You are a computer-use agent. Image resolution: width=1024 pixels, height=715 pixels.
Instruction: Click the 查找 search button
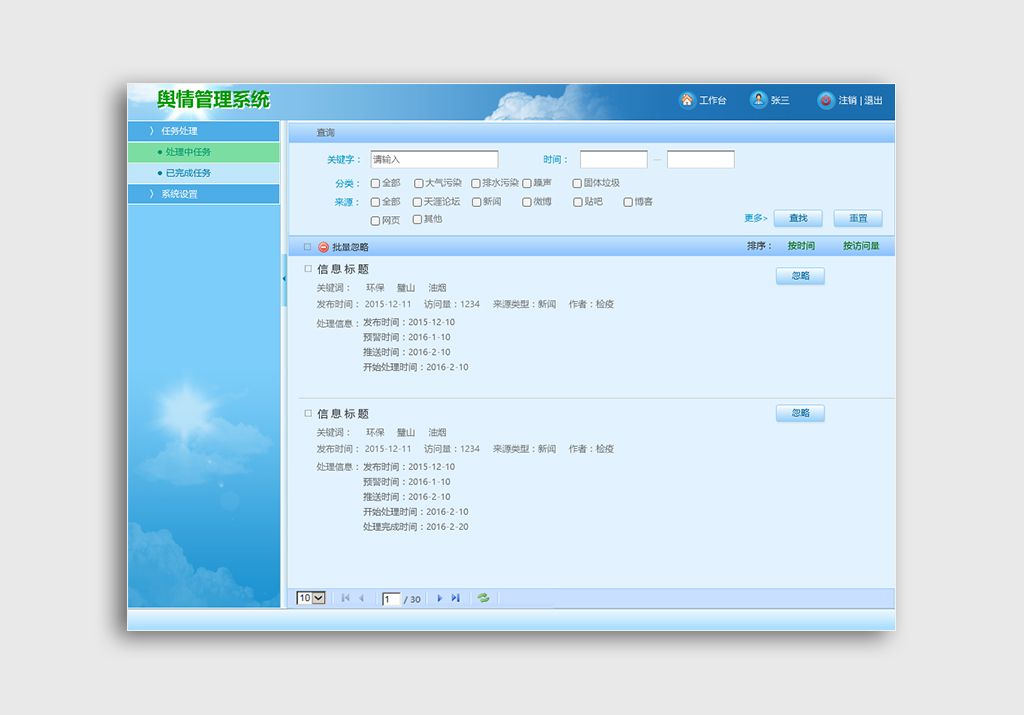[798, 218]
